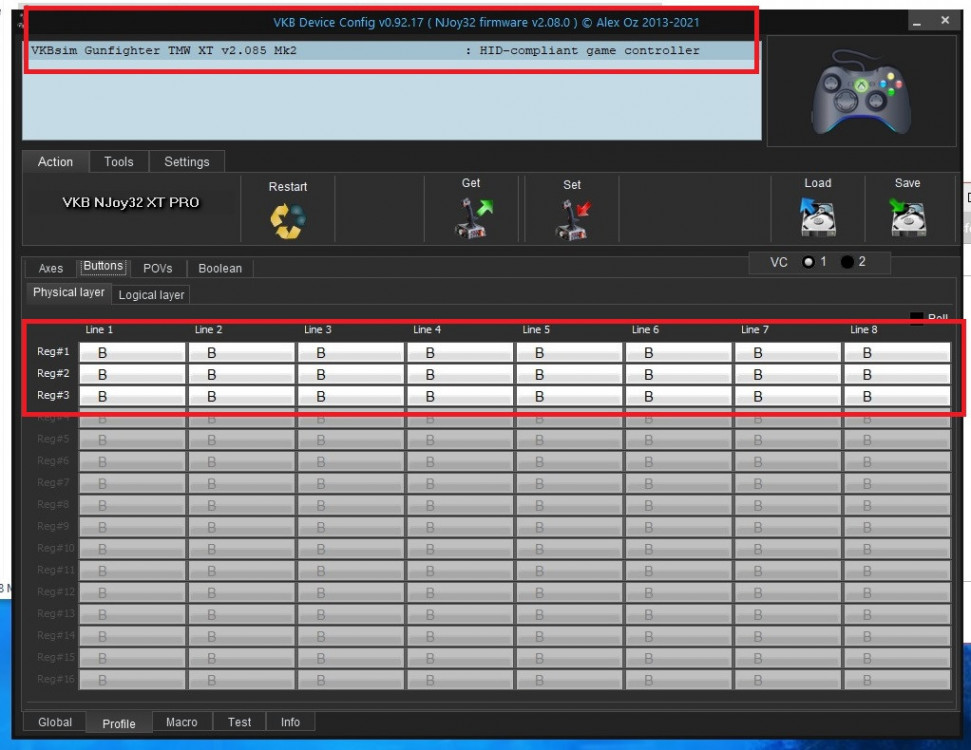971x750 pixels.
Task: Open the Settings tab
Action: coord(186,162)
